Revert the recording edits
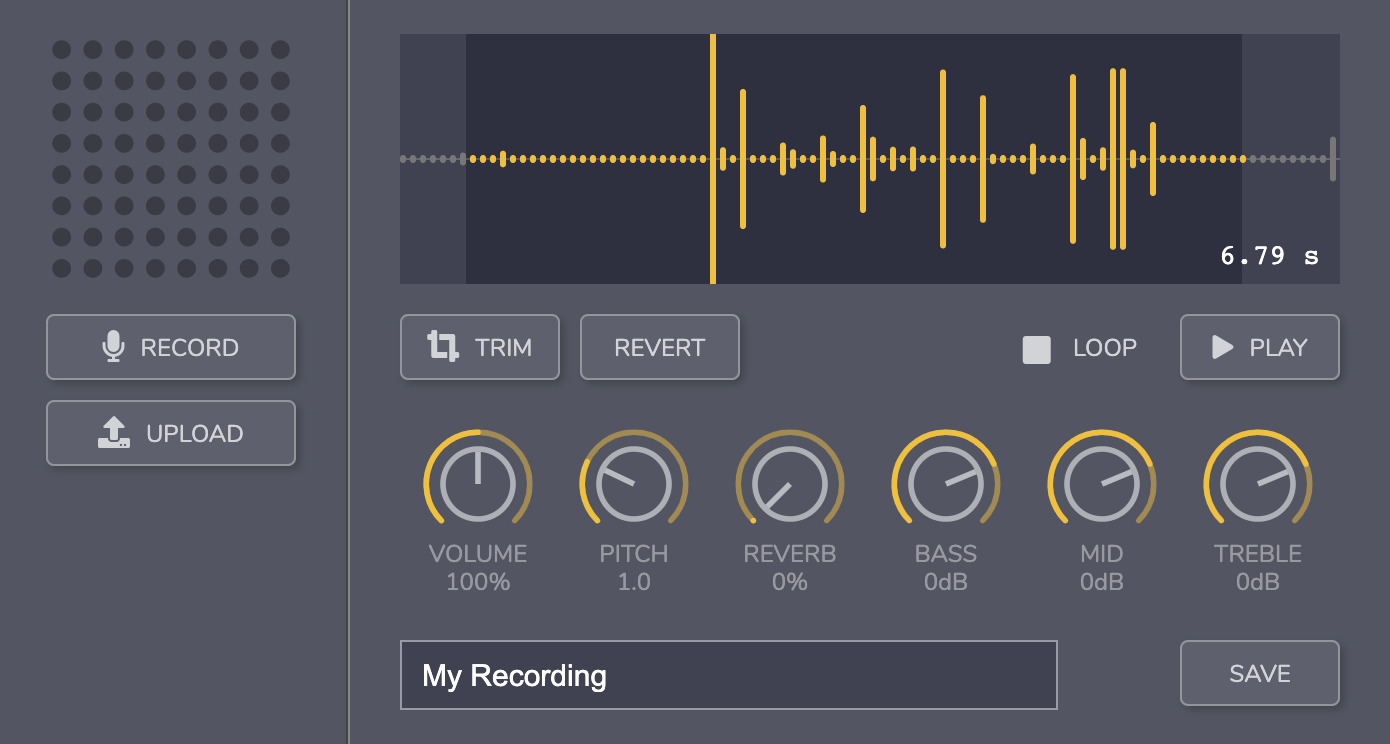1390x744 pixels. [660, 347]
